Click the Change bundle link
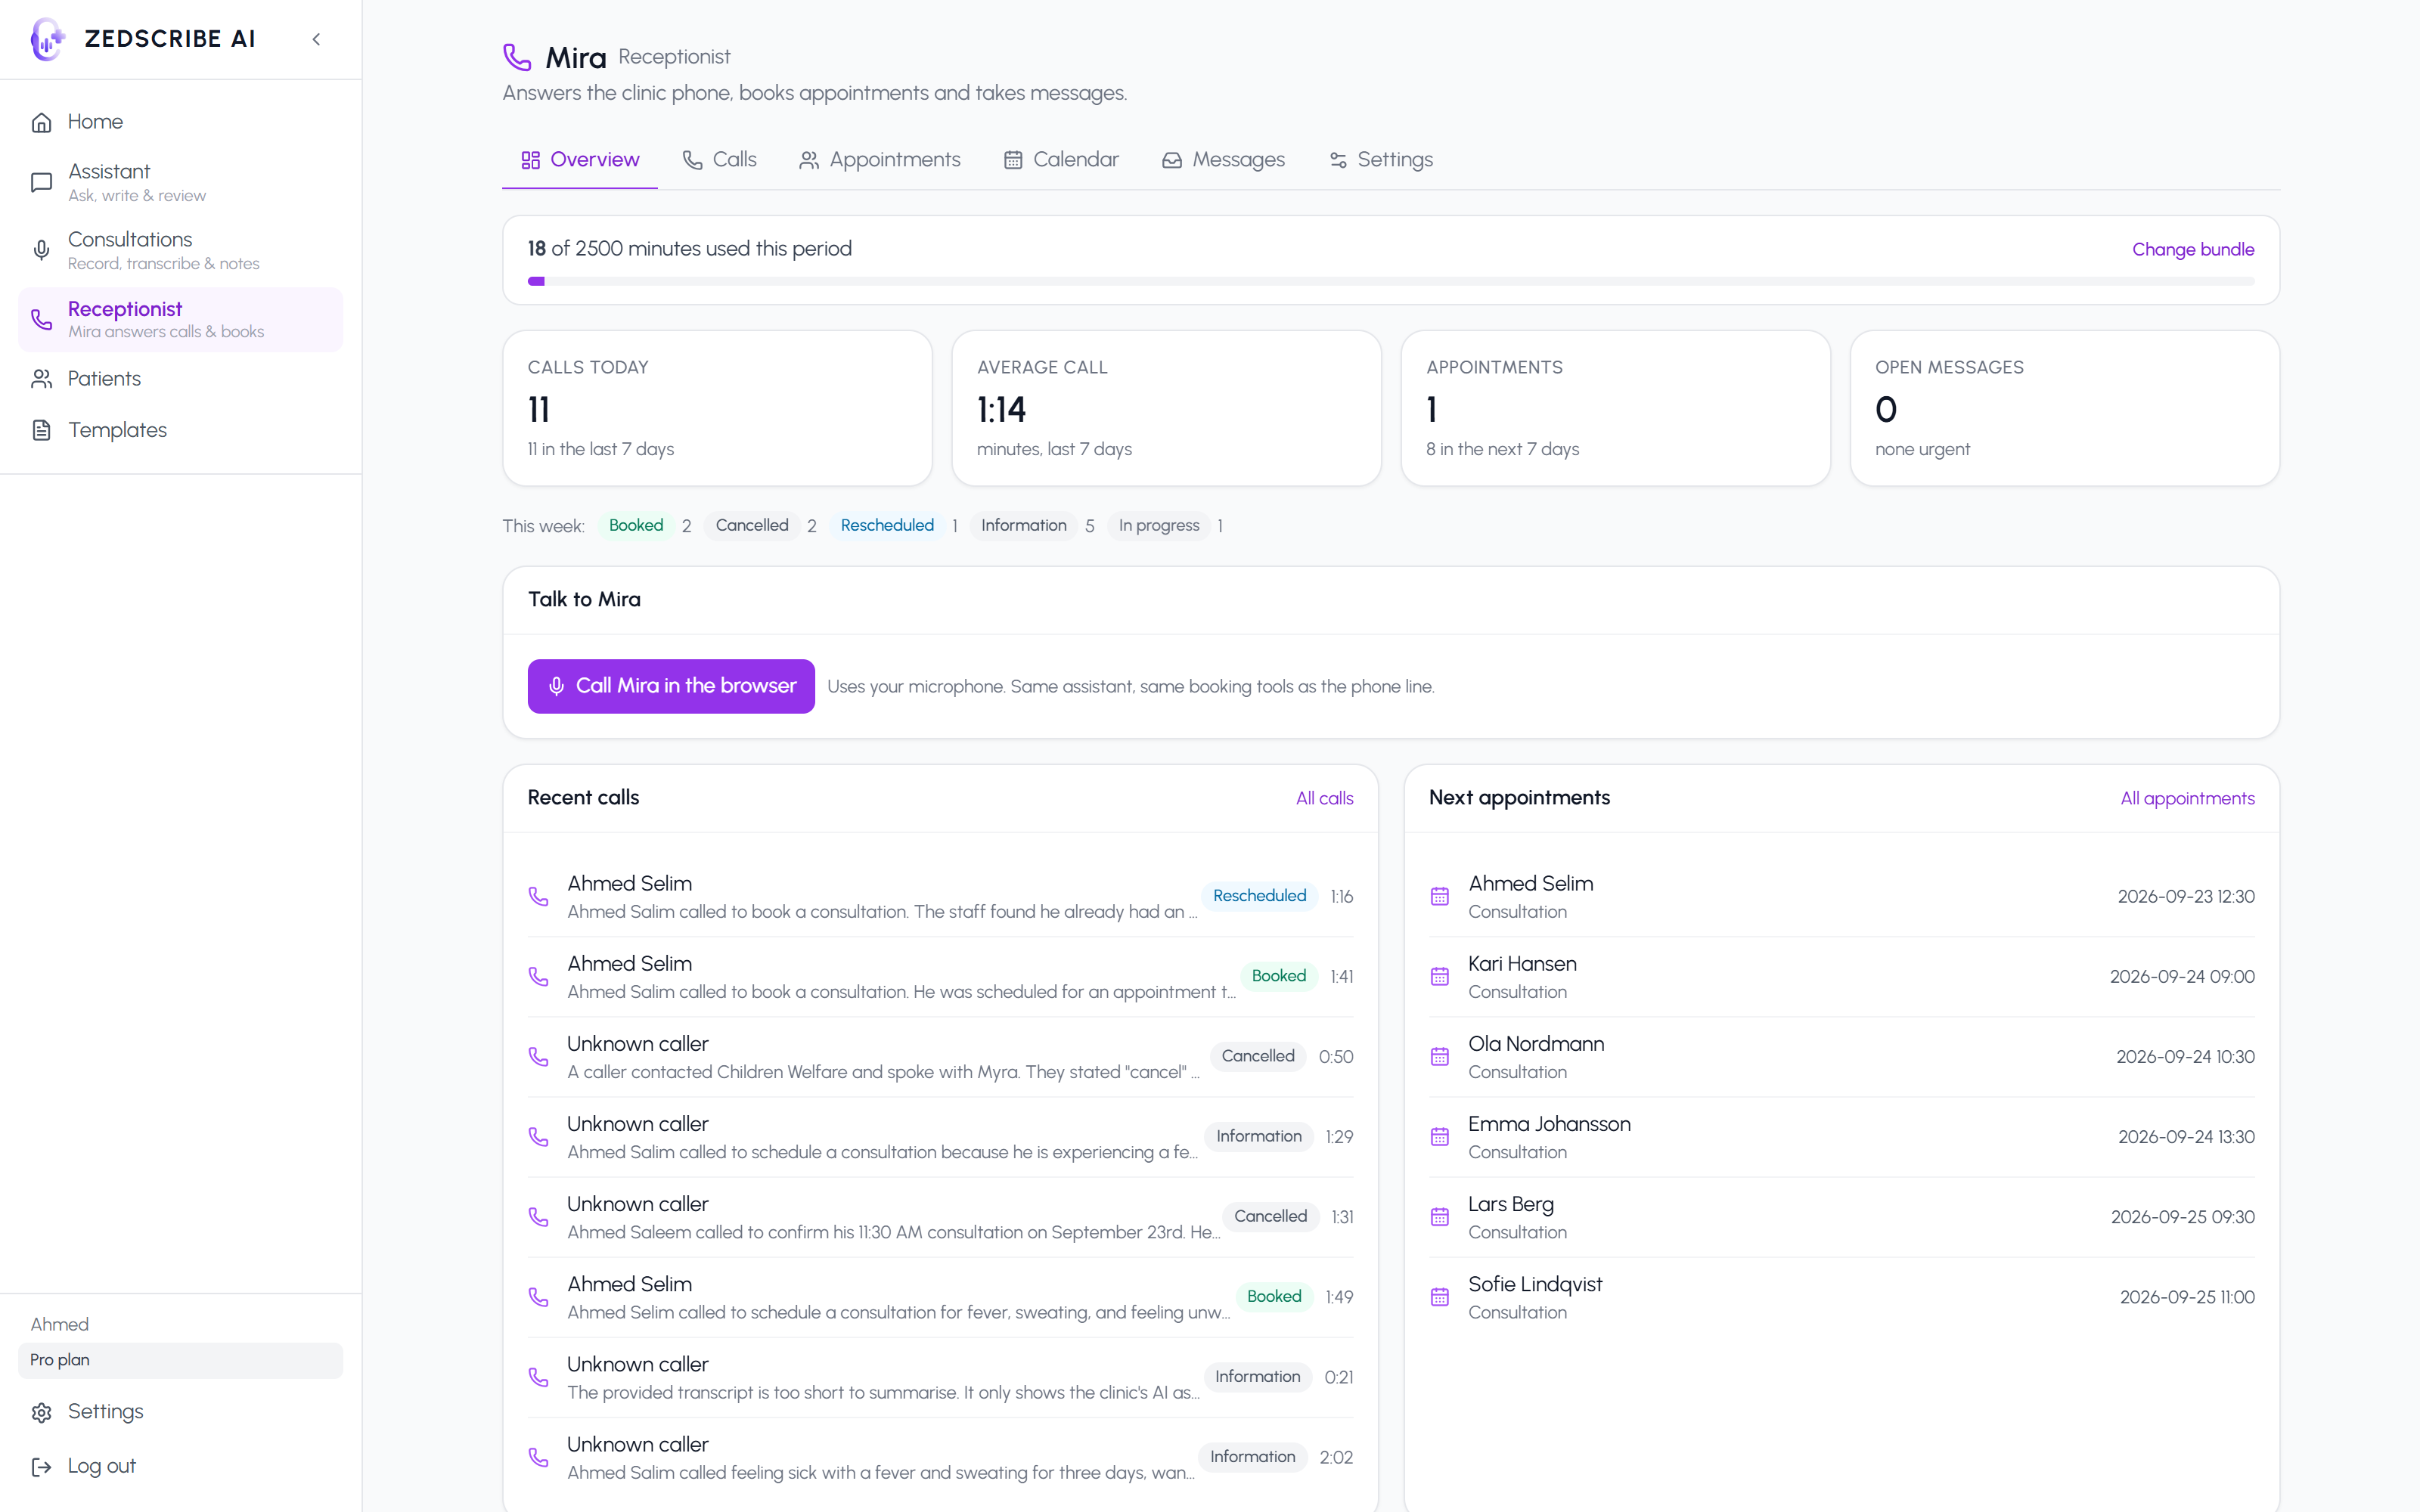 point(2193,249)
